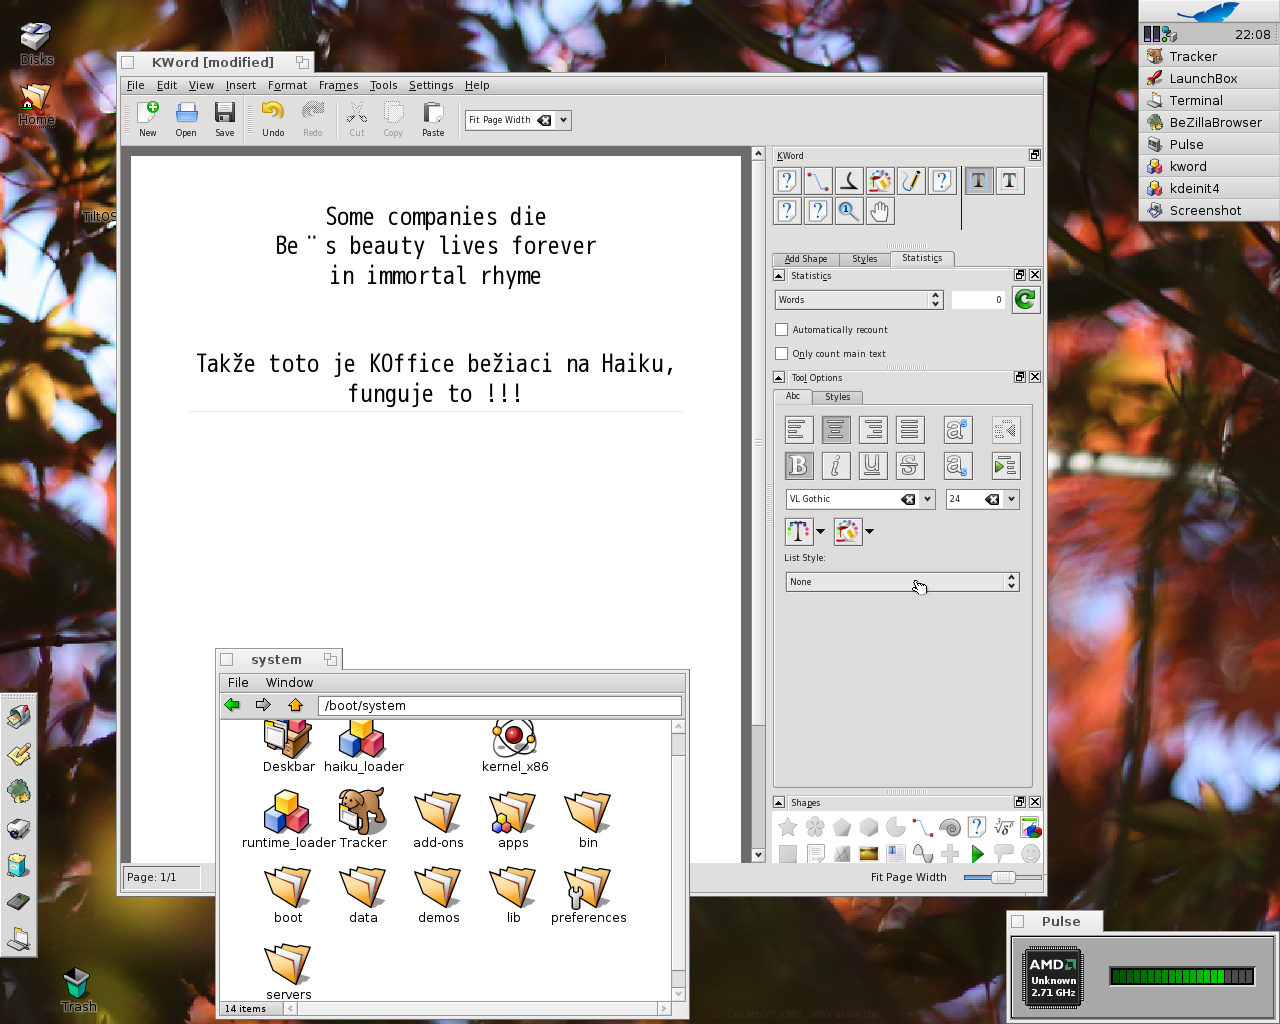Open the Format menu in KWord
Screen dimensions: 1280x1024
(x=287, y=85)
